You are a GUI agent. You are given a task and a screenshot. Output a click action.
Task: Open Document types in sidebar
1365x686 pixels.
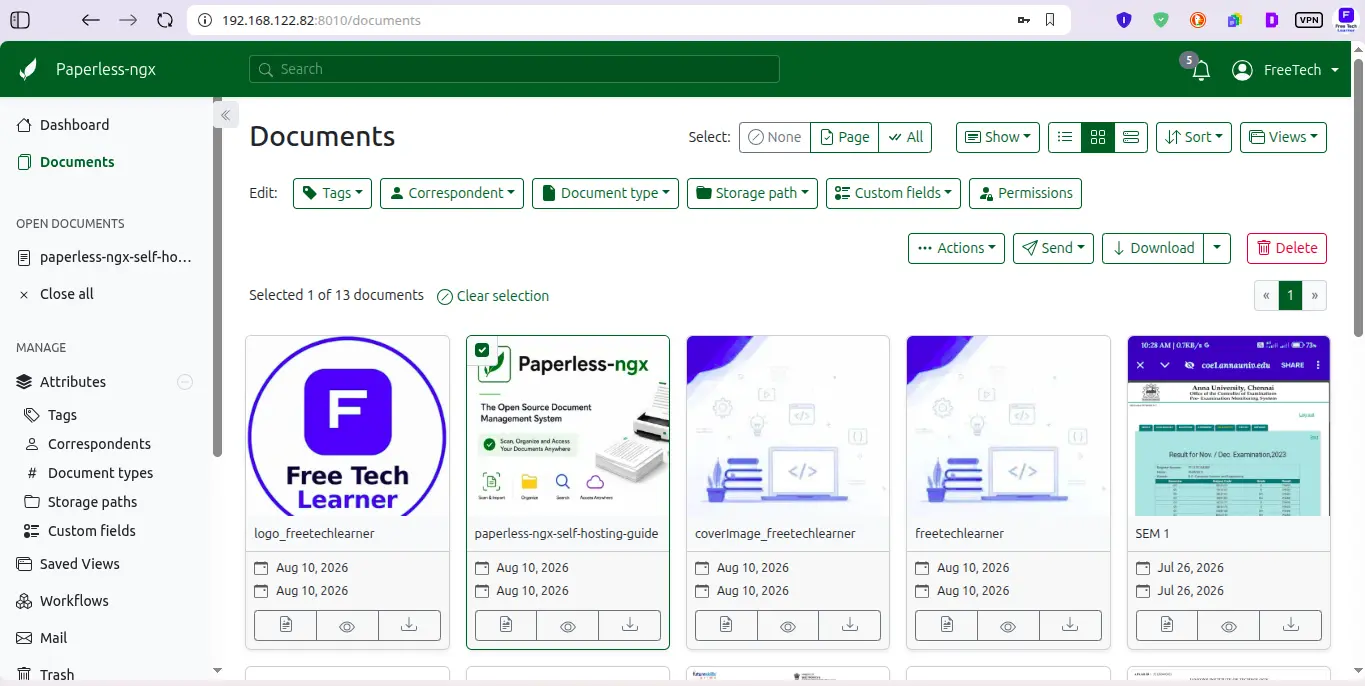click(100, 473)
